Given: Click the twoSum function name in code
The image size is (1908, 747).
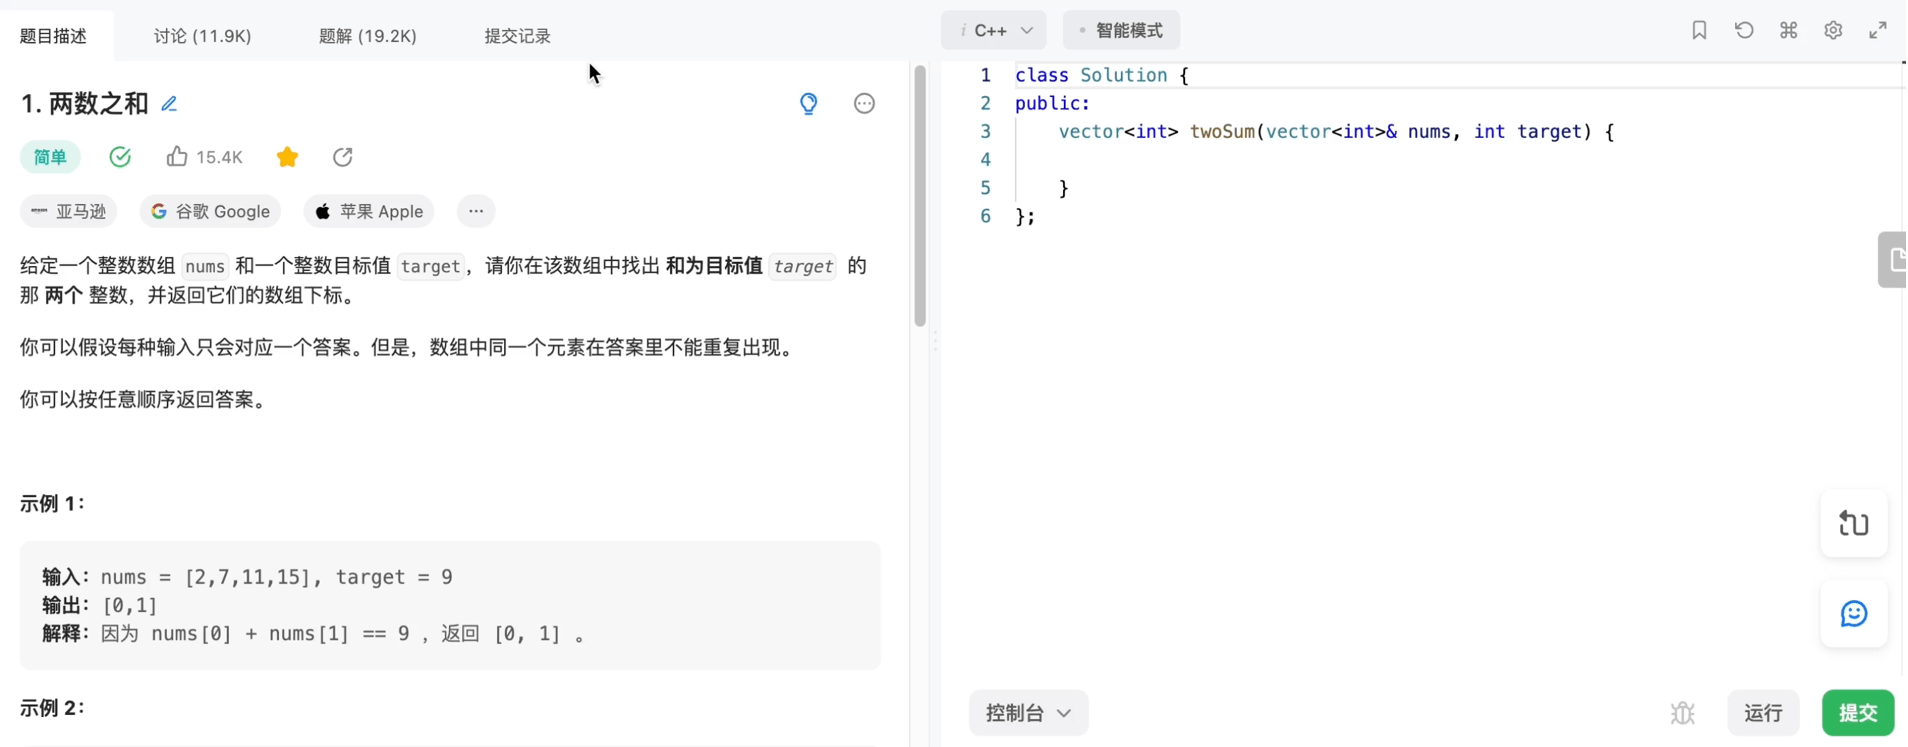Looking at the screenshot, I should tap(1222, 132).
